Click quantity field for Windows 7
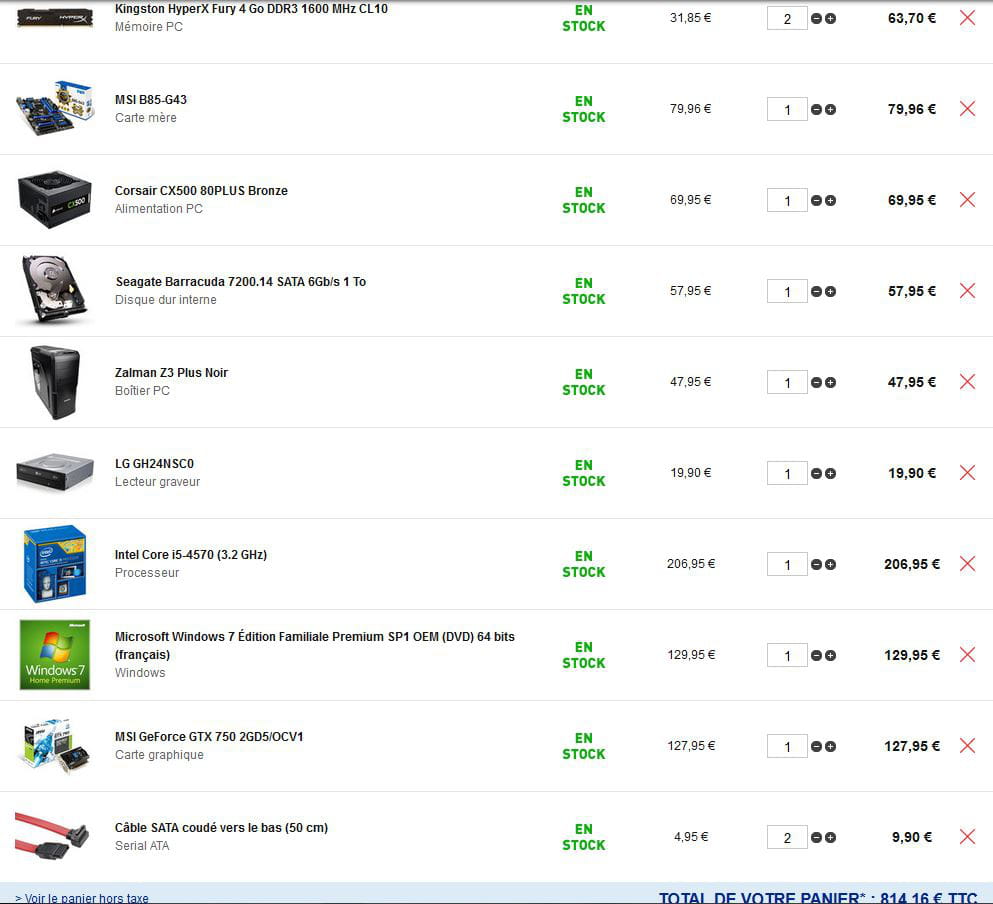The image size is (993, 904). [787, 656]
